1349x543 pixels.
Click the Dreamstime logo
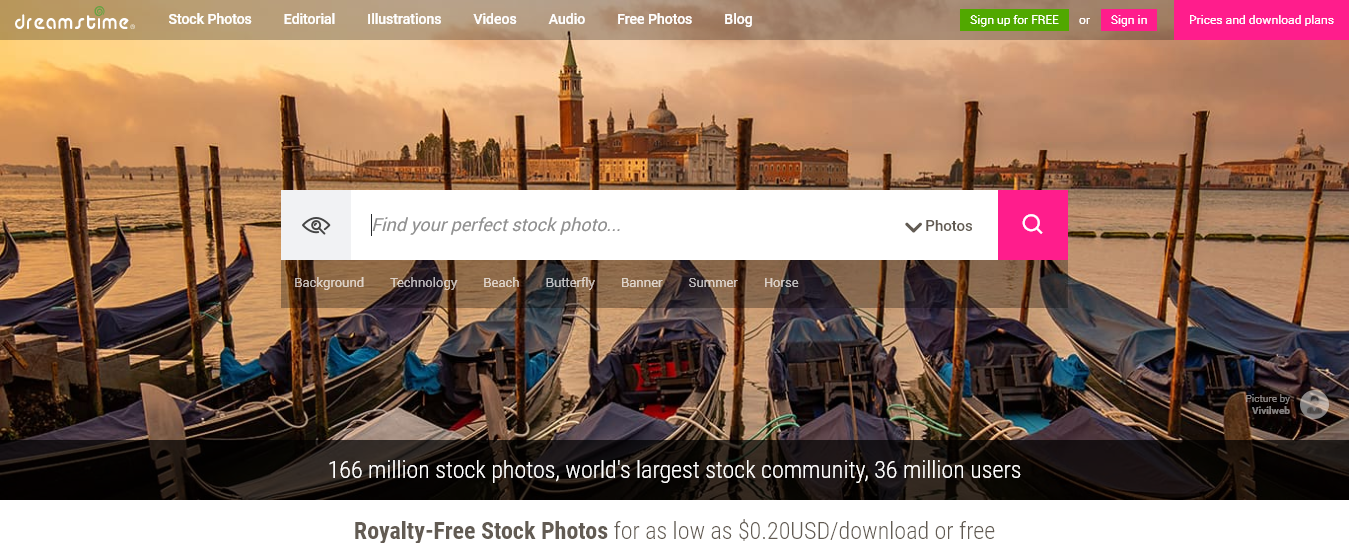[x=74, y=20]
